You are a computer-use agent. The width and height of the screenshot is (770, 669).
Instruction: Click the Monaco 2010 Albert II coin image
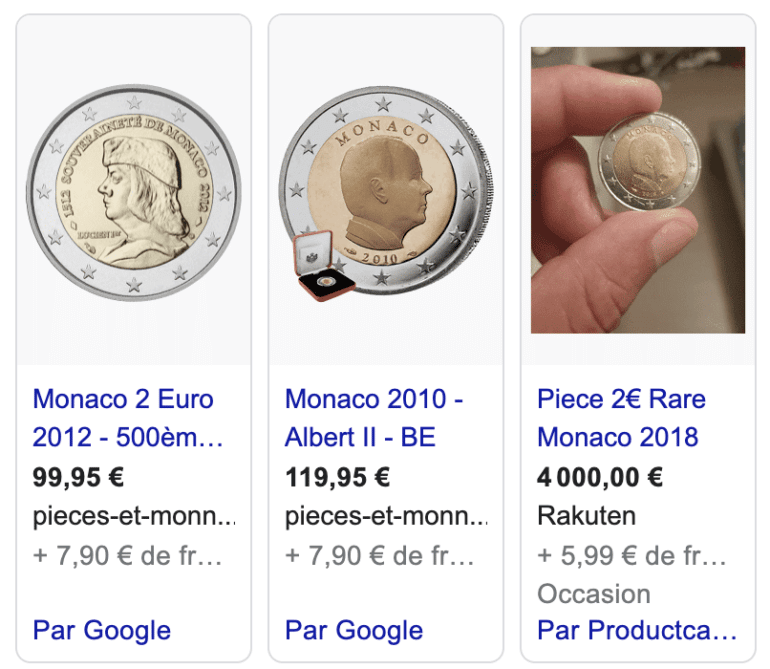point(388,190)
